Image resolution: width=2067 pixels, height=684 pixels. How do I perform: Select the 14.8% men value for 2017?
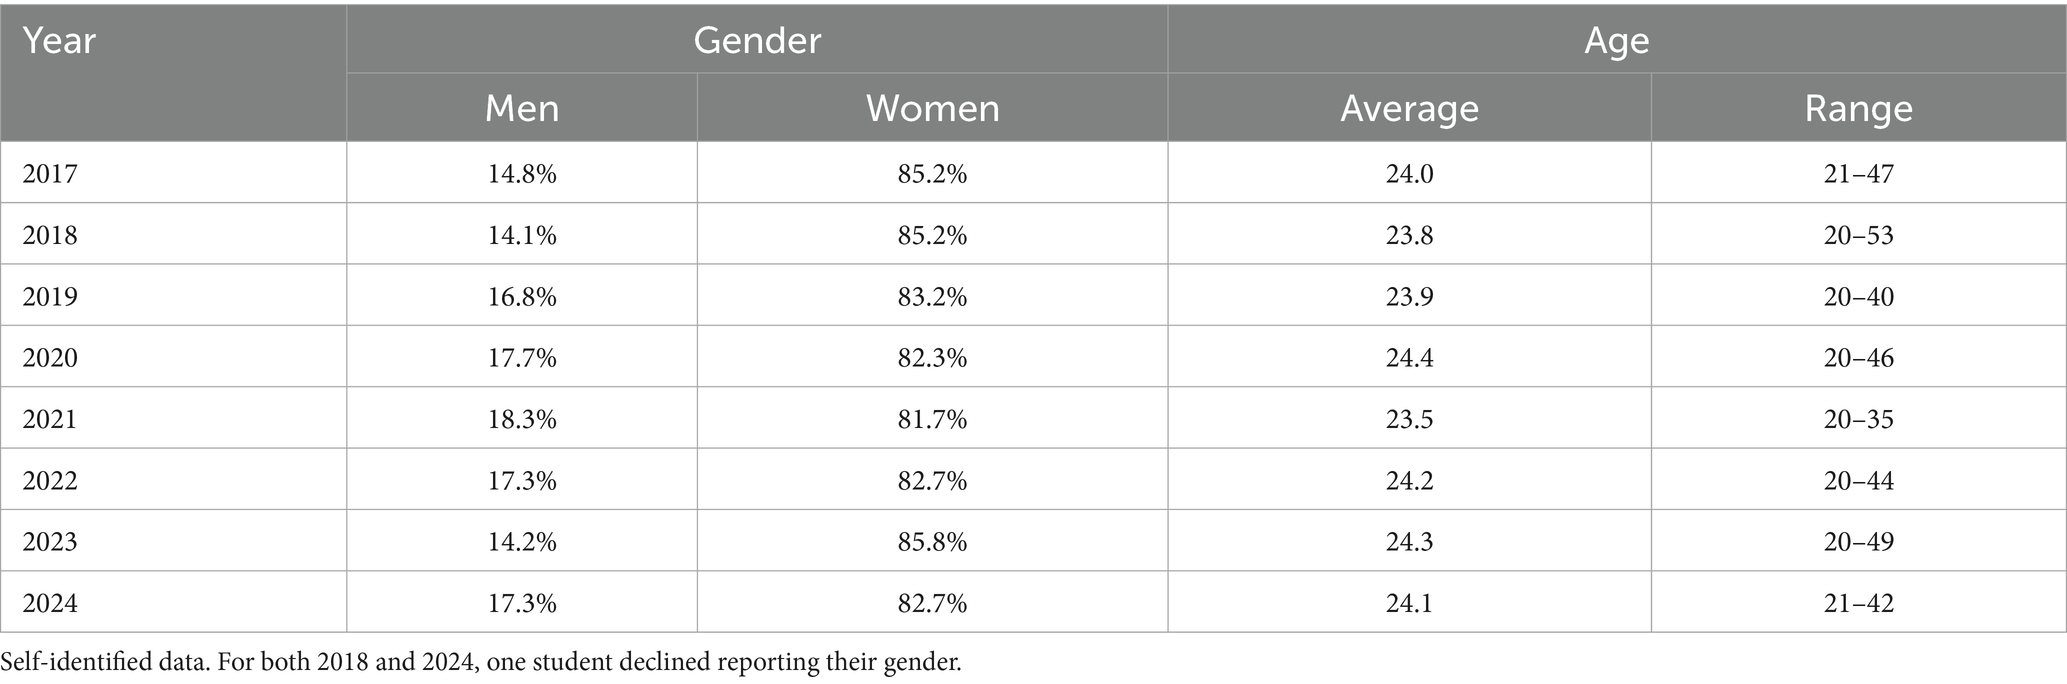click(x=522, y=174)
